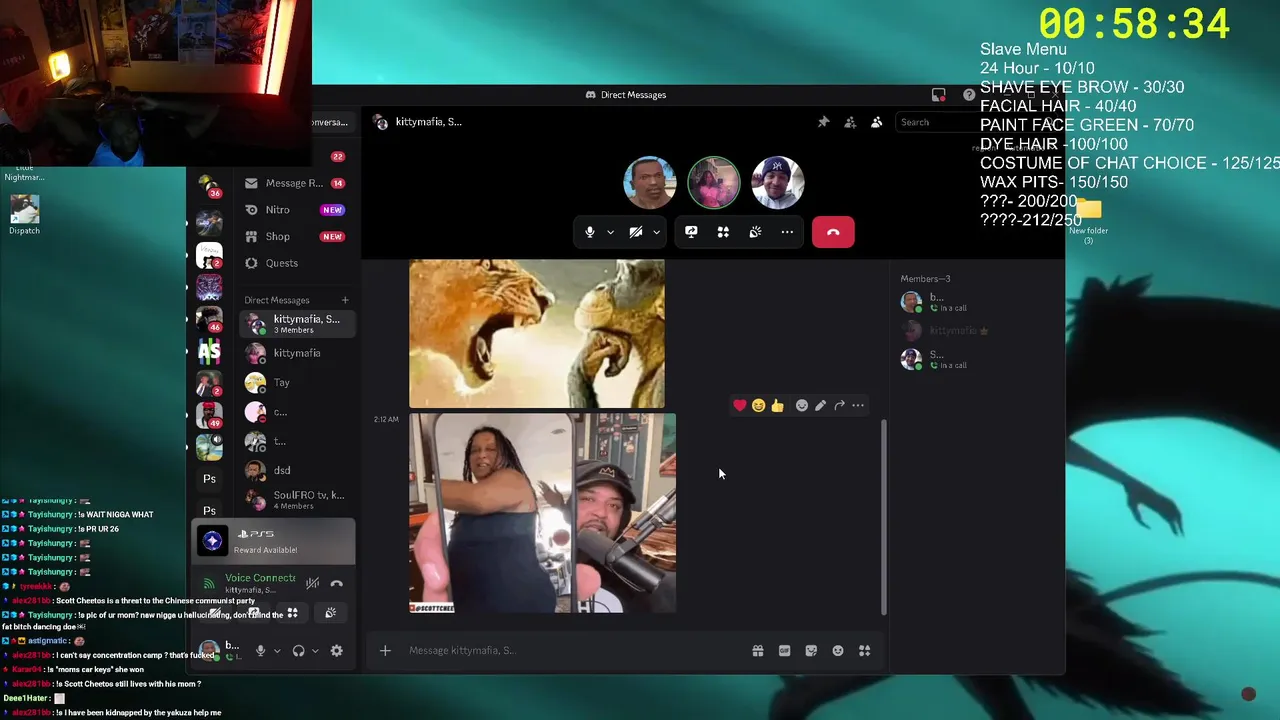Add friends to the DM

pos(850,122)
